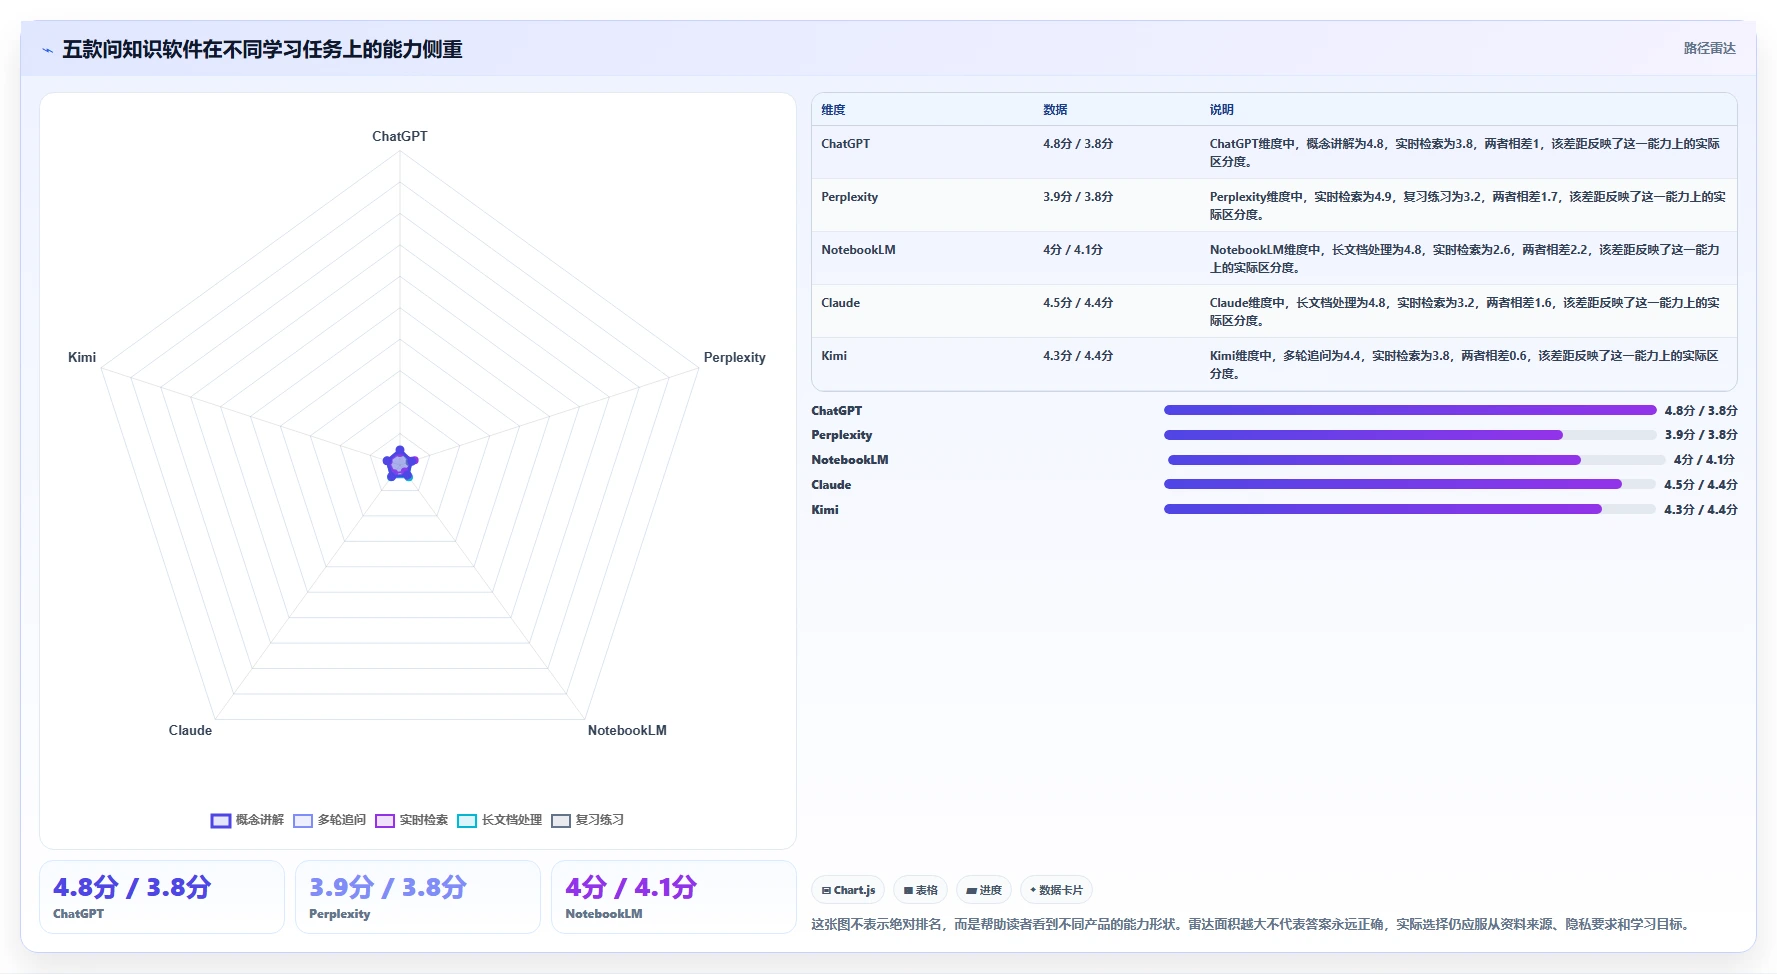This screenshot has width=1777, height=974.
Task: Click Claude label in the bar list
Action: pyautogui.click(x=831, y=485)
